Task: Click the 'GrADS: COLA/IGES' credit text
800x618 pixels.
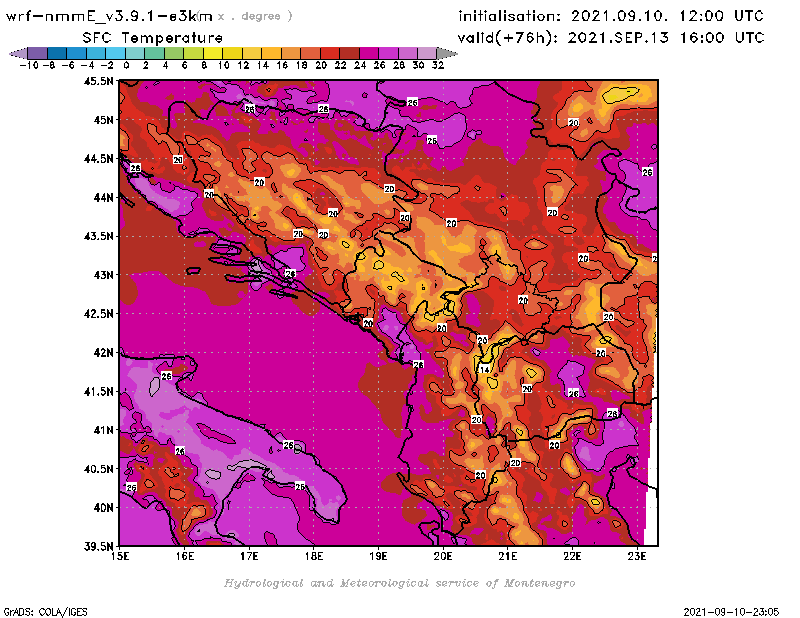Action: point(45,612)
